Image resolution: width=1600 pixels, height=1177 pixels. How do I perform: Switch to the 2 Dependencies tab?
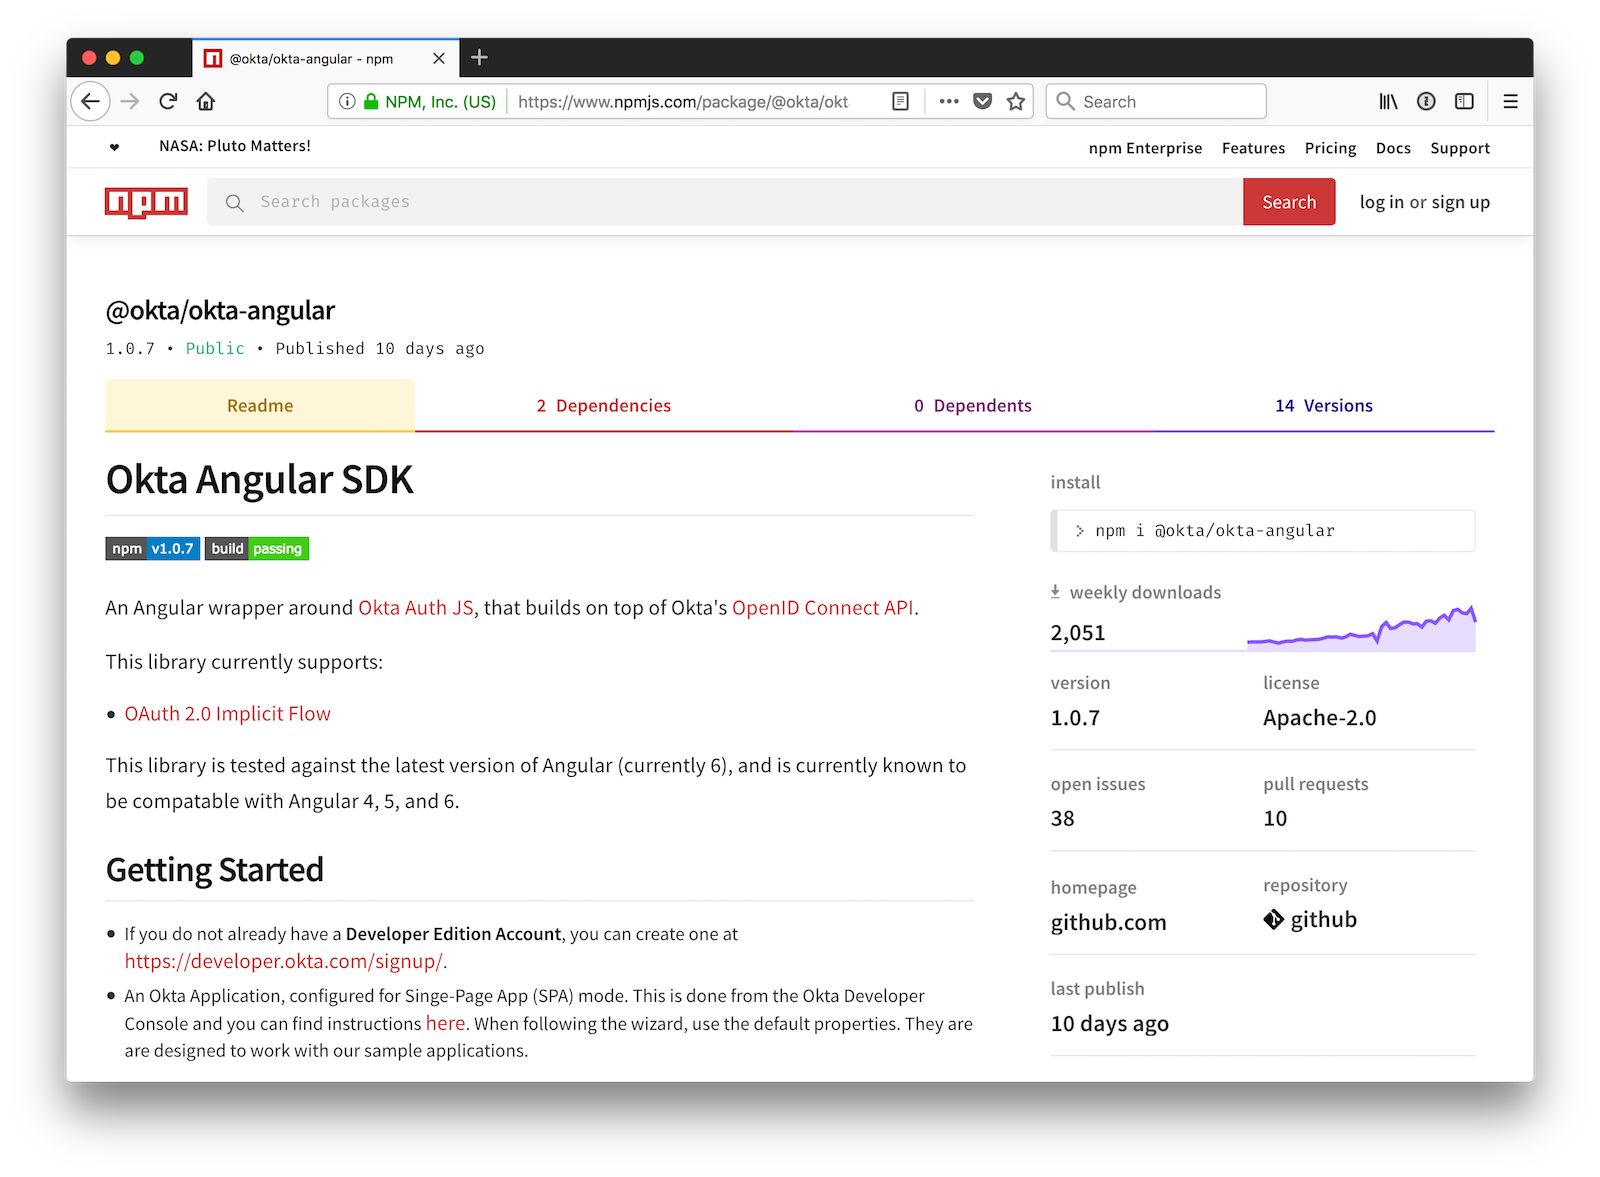coord(603,406)
